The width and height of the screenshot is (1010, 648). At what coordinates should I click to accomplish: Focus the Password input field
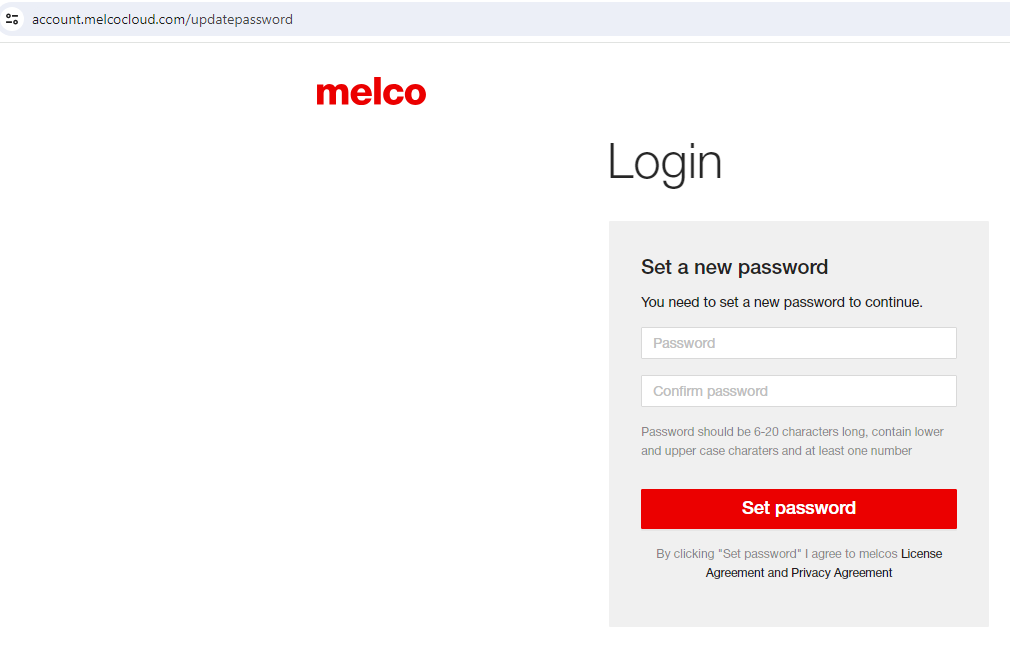coord(798,343)
